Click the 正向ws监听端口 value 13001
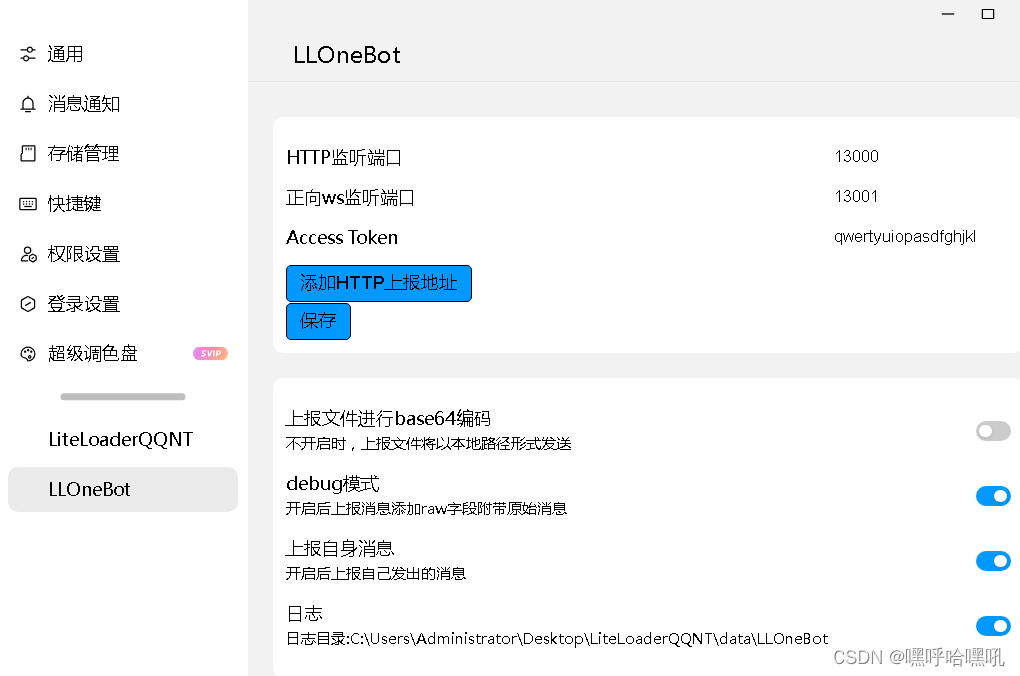Image resolution: width=1020 pixels, height=676 pixels. tap(856, 197)
